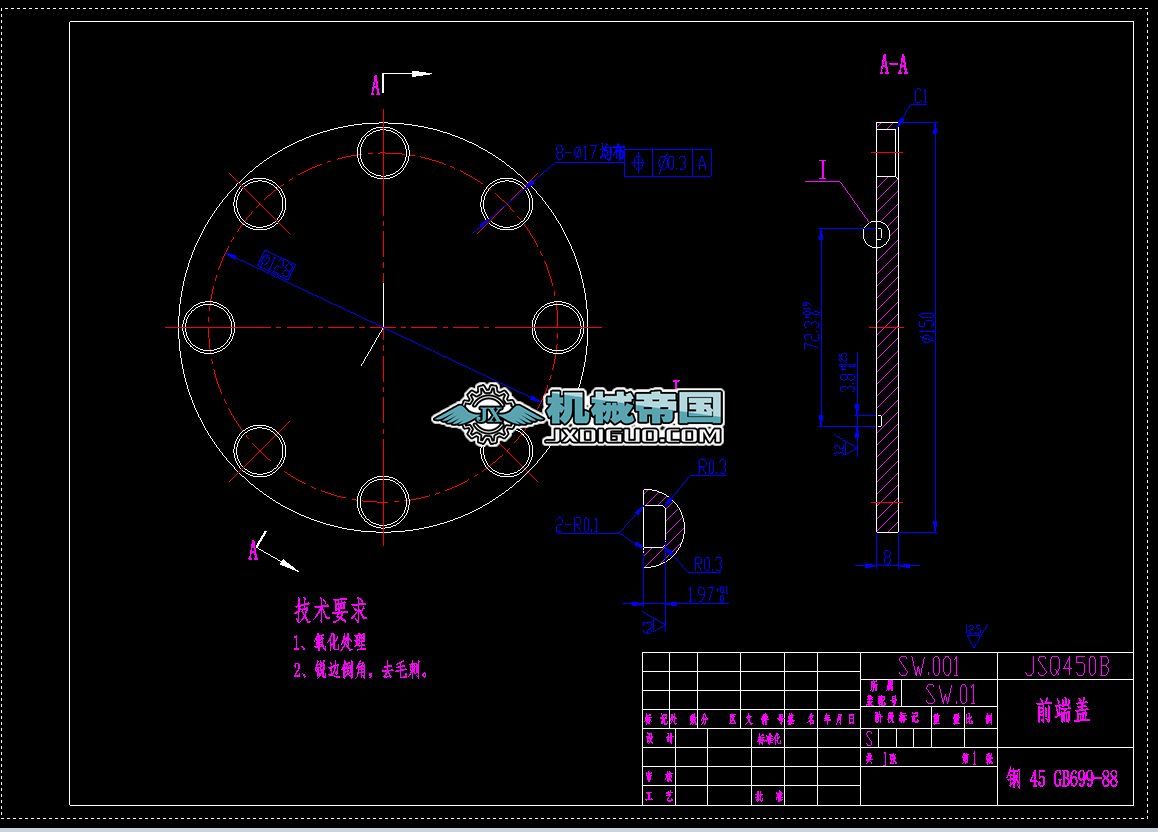The image size is (1158, 832).
Task: Click the C1 chamfer callout on the section view
Action: (x=921, y=94)
